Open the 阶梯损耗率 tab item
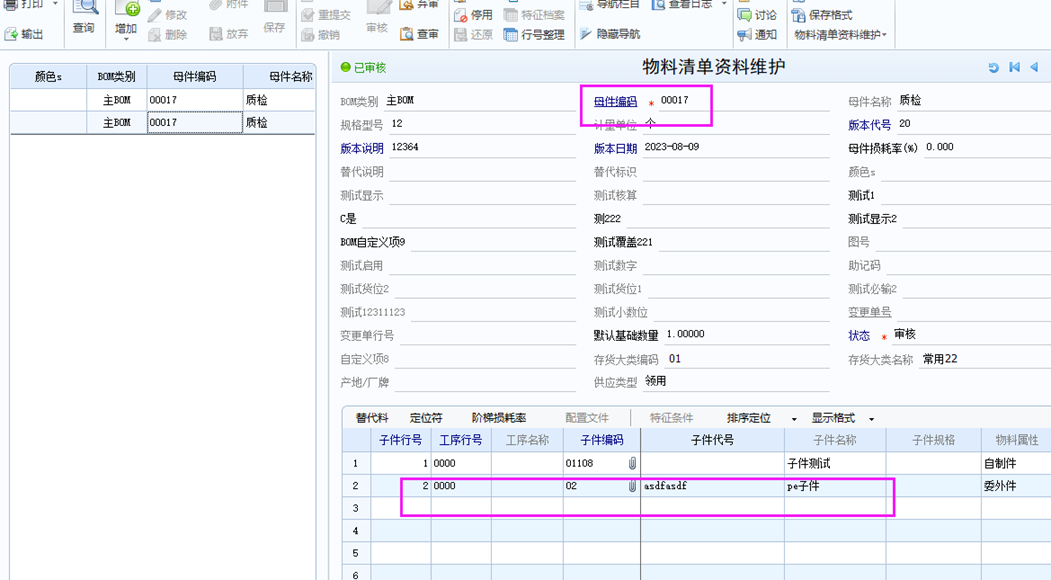Screen dimensions: 1051x580 pos(499,418)
